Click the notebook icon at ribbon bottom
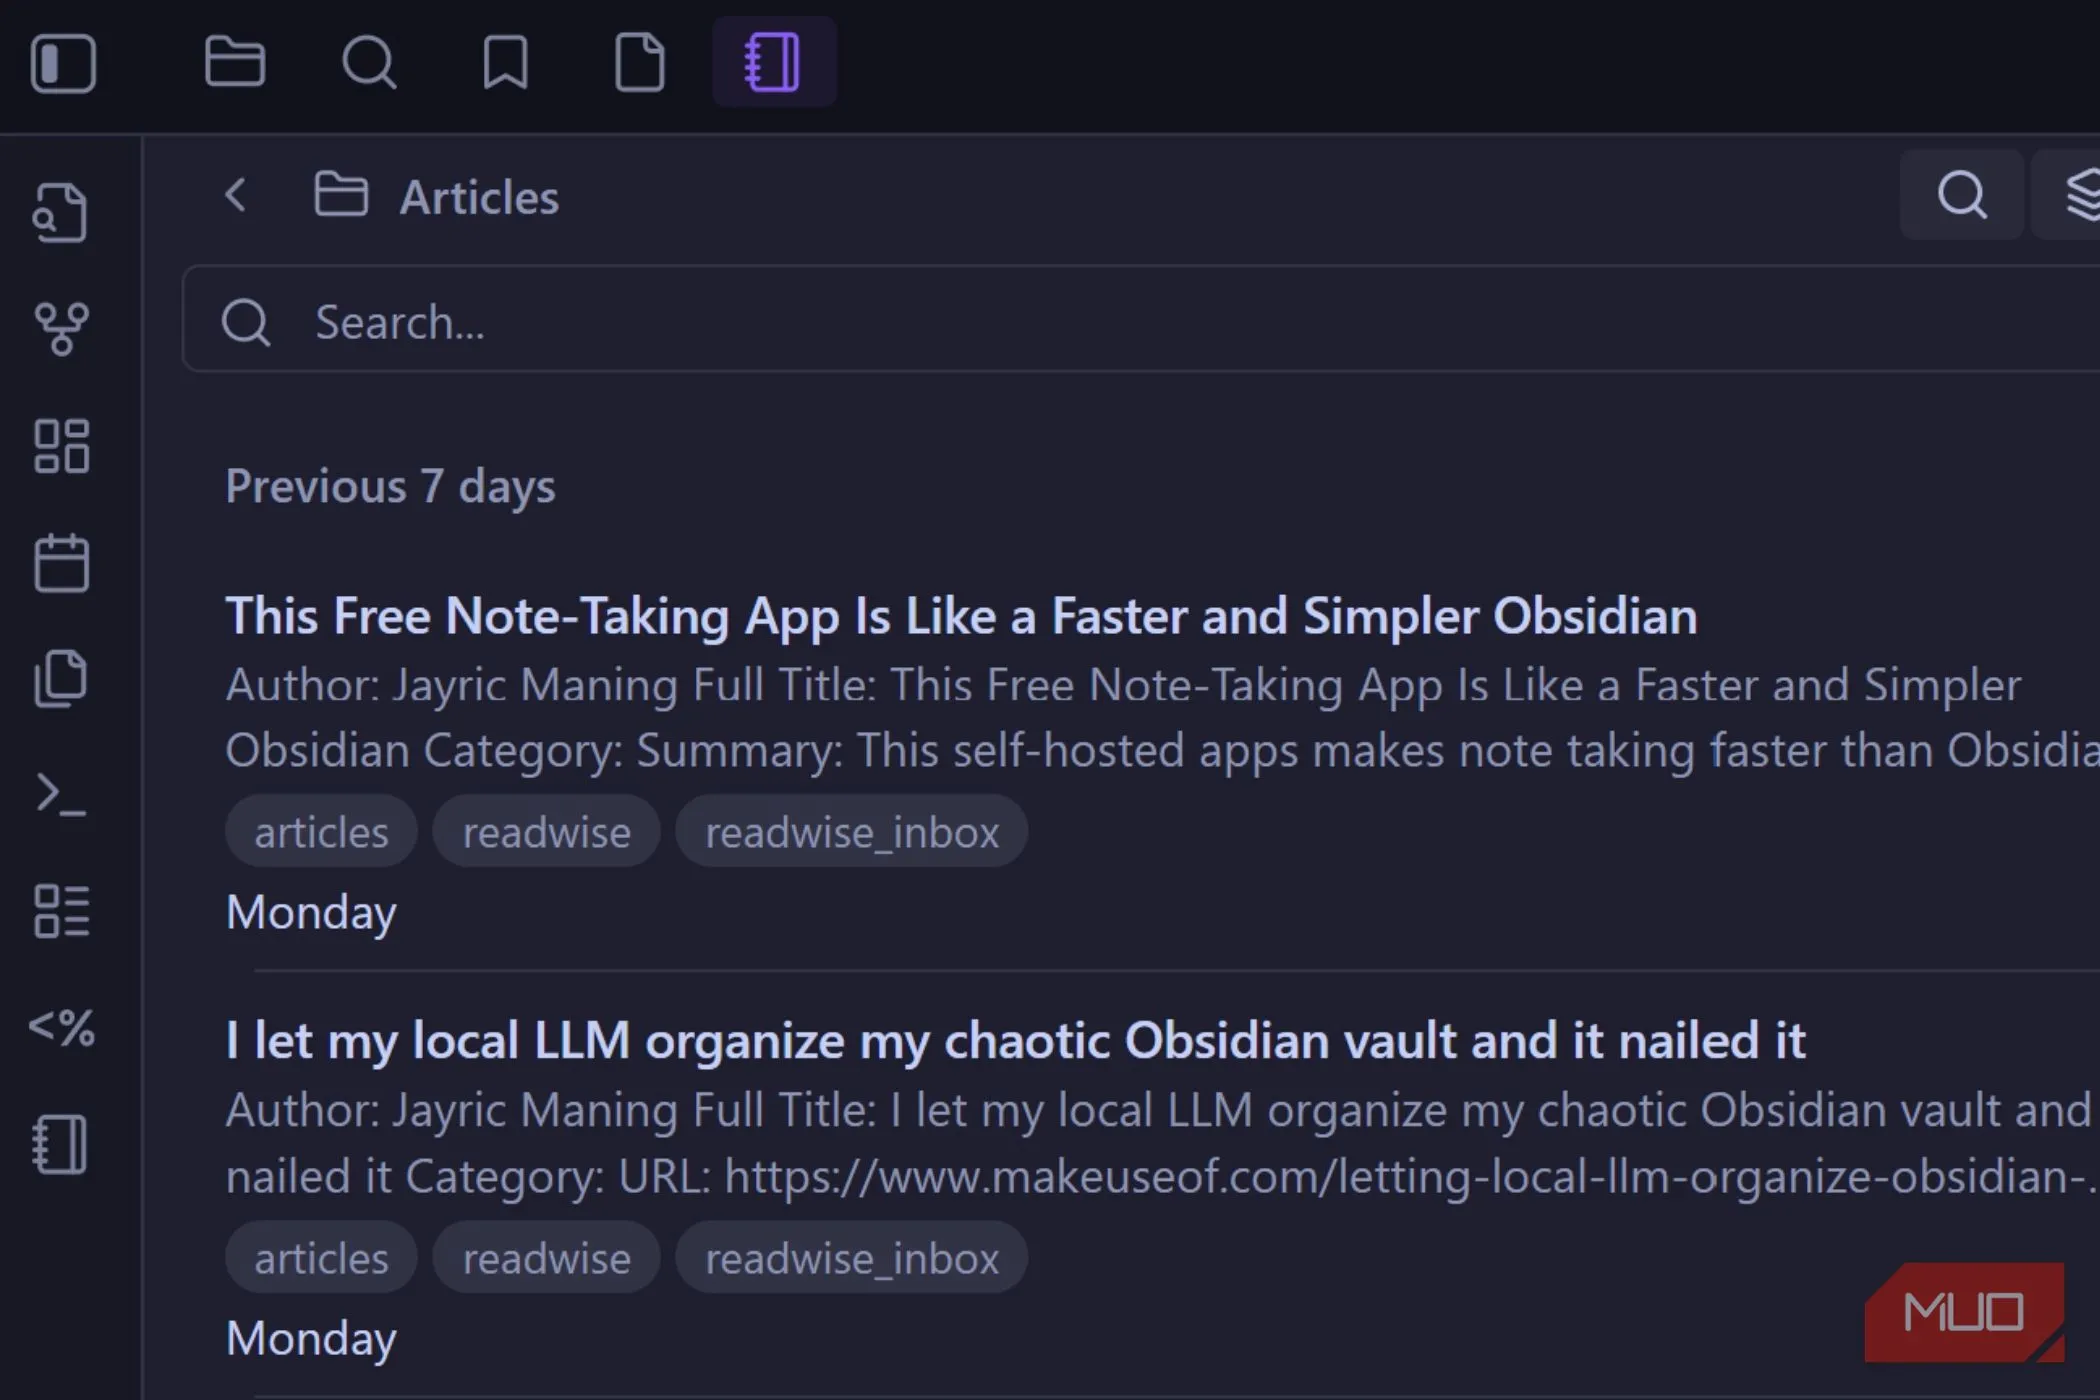Viewport: 2100px width, 1400px height. tap(61, 1144)
